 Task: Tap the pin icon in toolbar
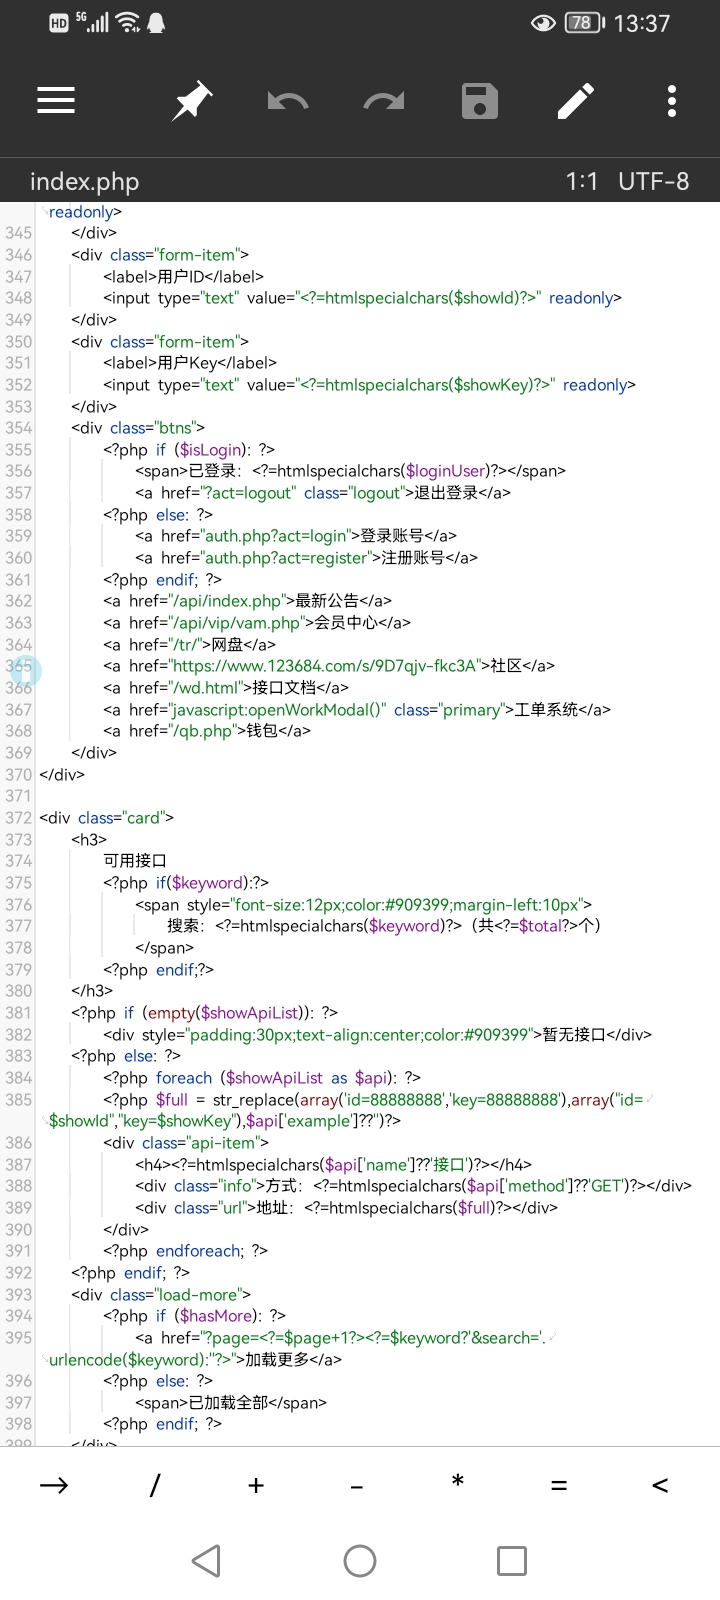[x=191, y=101]
